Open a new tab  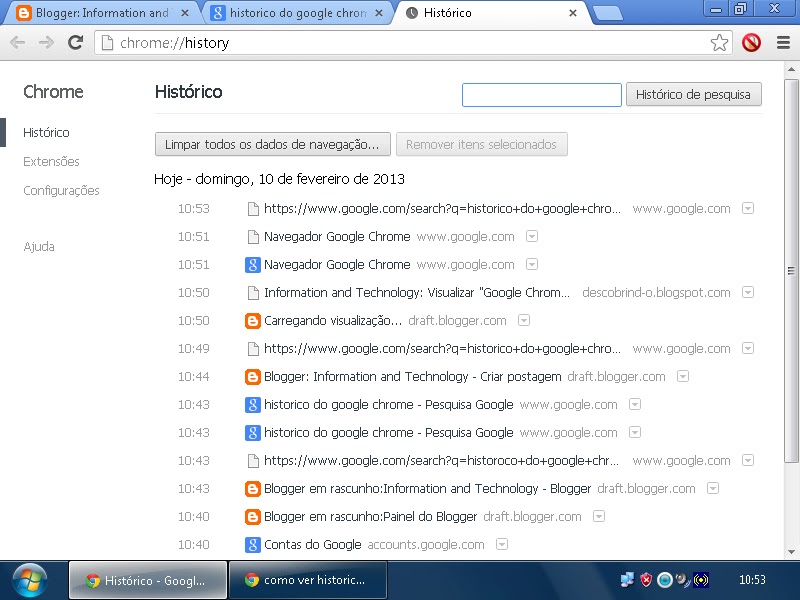[608, 13]
